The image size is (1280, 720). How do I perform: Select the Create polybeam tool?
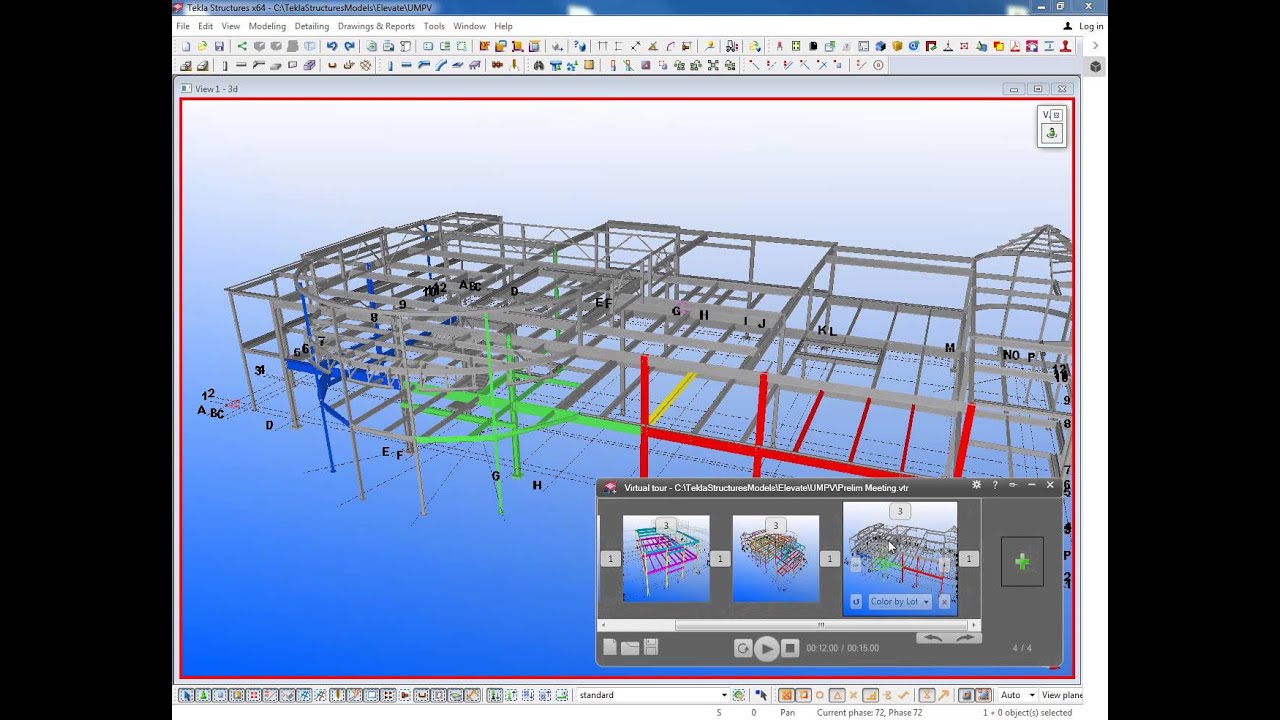pyautogui.click(x=424, y=66)
